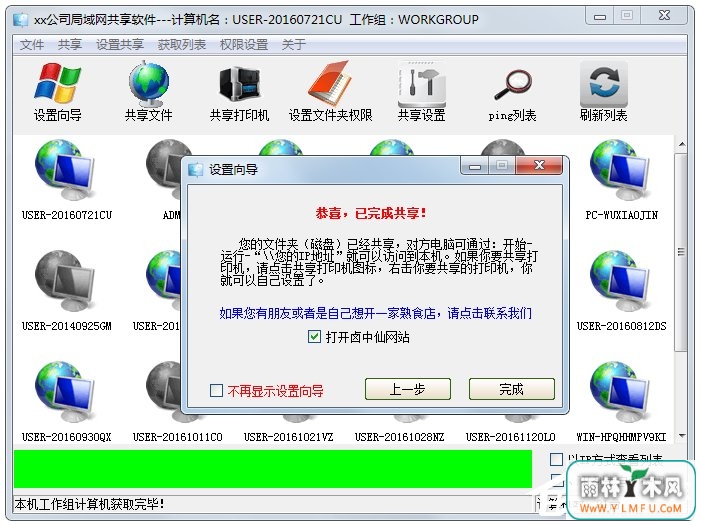701x525 pixels.
Task: Click the USER-20161021VZ computer label
Action: coord(288,437)
